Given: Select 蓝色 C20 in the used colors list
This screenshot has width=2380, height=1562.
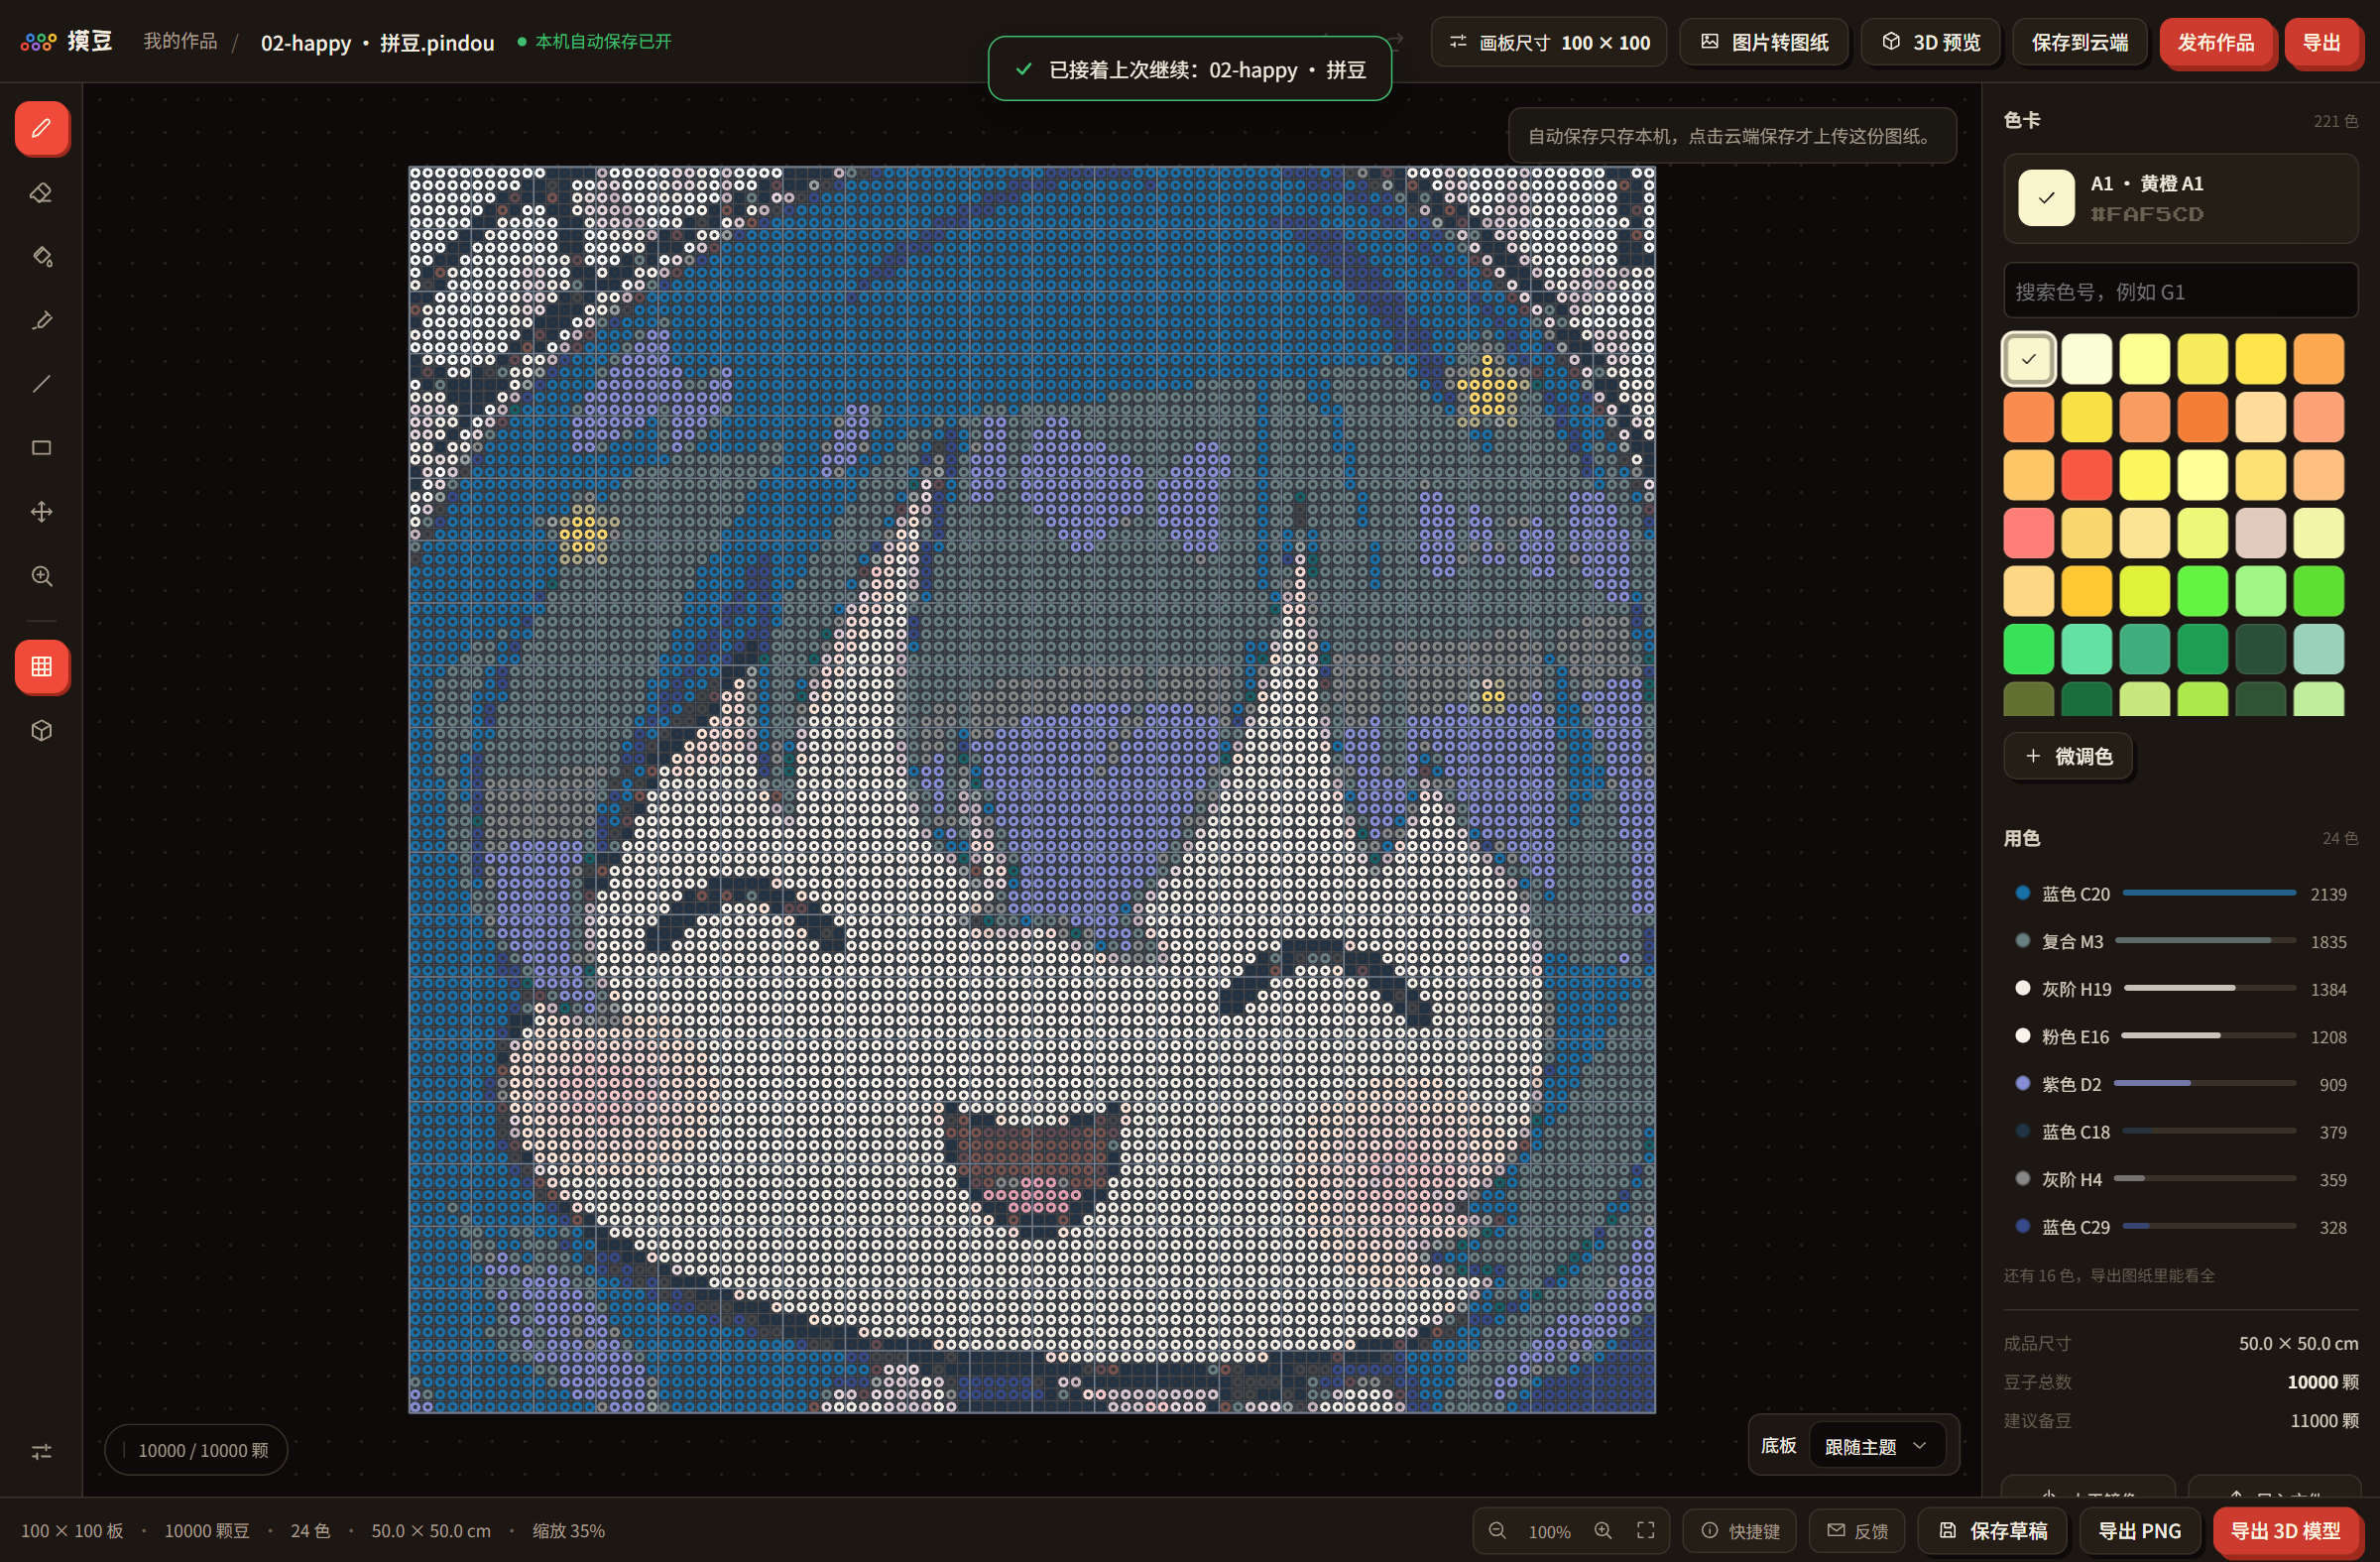Looking at the screenshot, I should (x=2181, y=894).
